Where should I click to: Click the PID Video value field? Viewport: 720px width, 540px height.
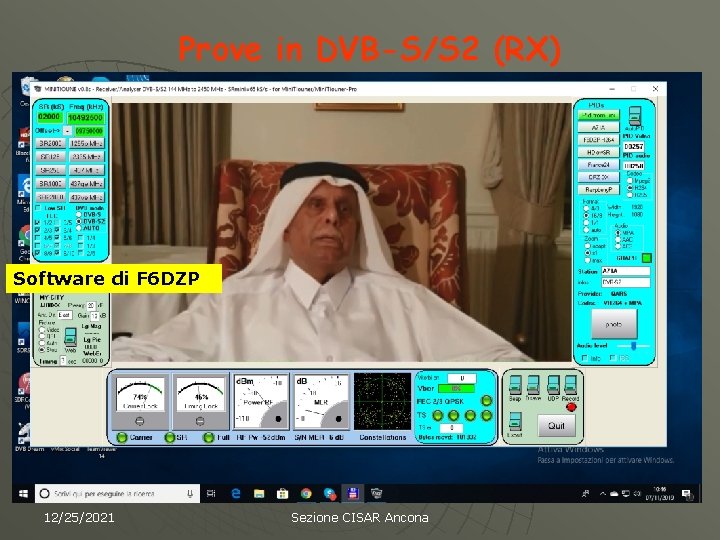pyautogui.click(x=634, y=146)
